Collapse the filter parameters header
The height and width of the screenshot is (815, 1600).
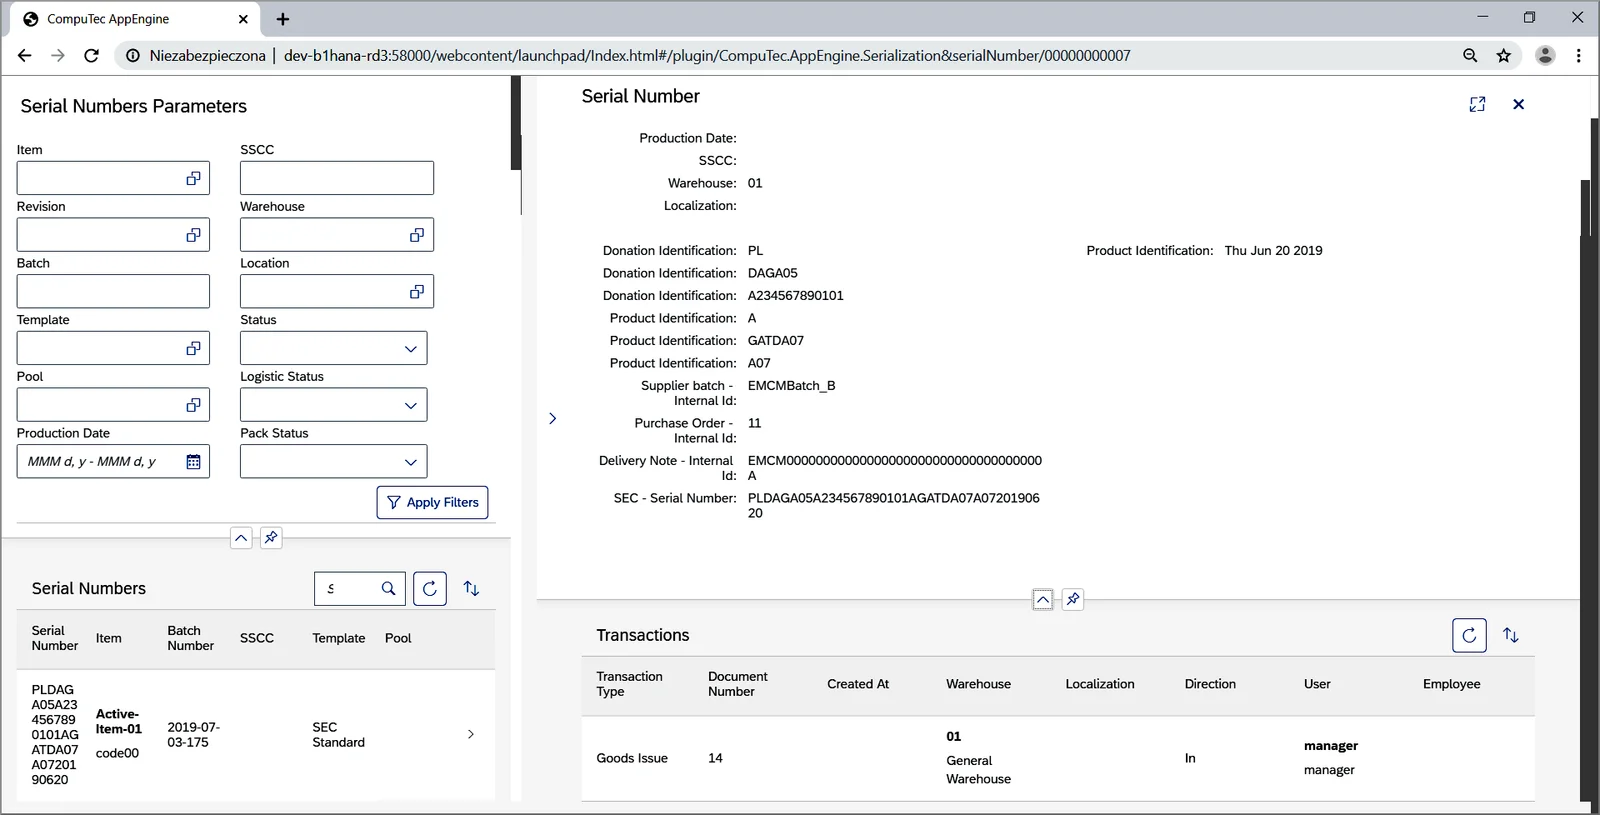pos(241,538)
